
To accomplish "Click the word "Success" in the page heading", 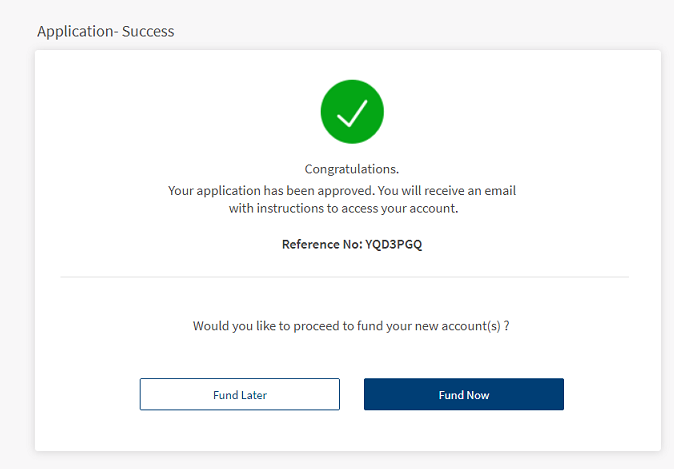I will [x=148, y=31].
